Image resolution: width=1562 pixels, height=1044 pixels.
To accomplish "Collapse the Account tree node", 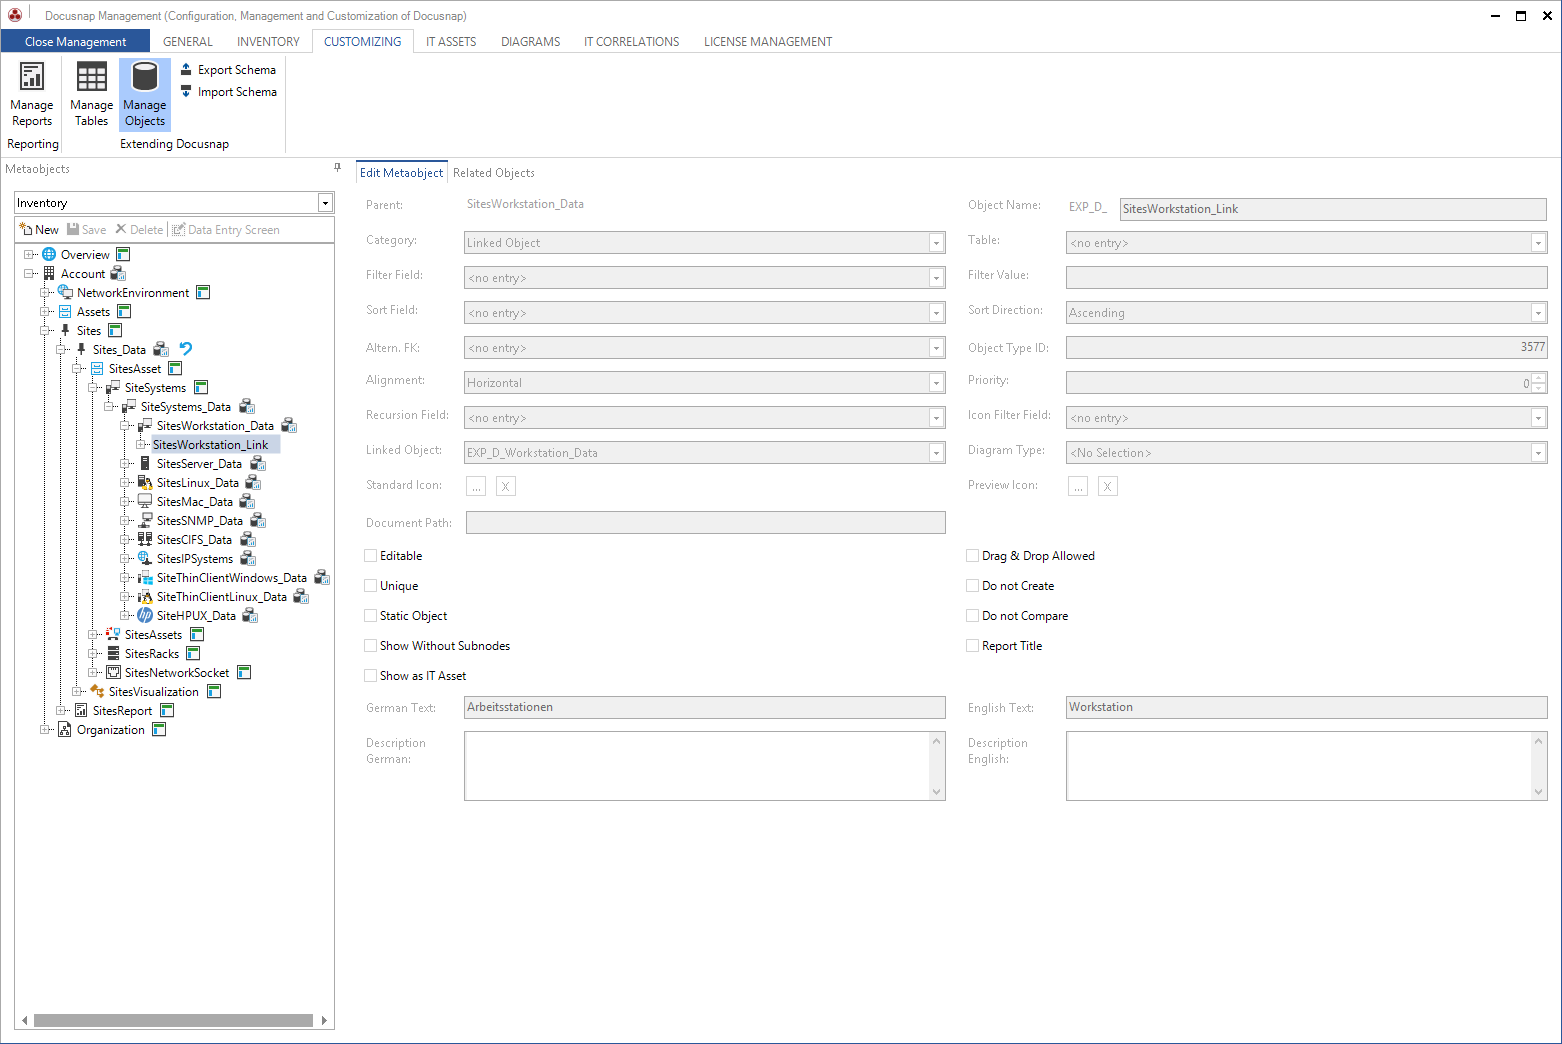I will pos(29,273).
